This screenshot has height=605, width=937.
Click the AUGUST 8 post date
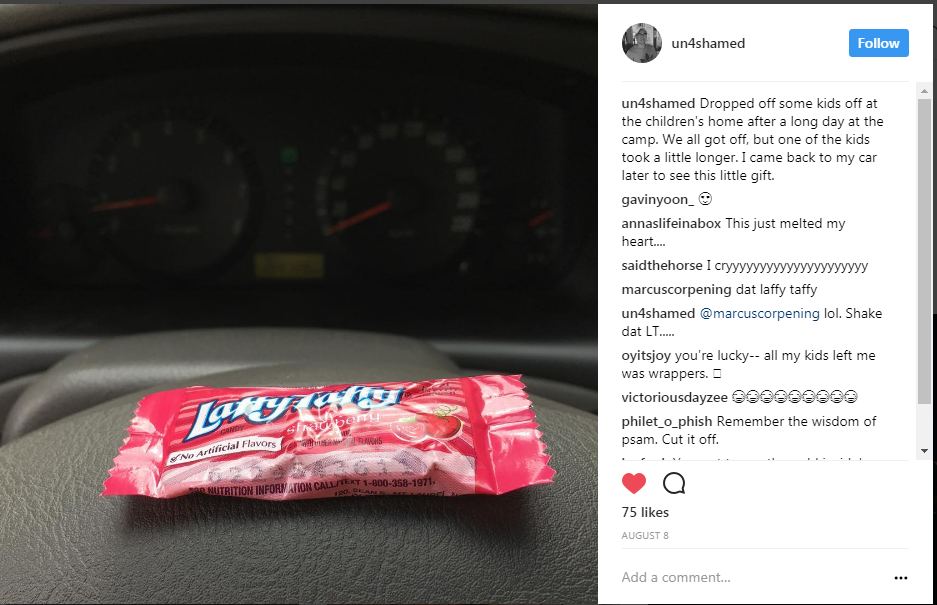pos(645,536)
